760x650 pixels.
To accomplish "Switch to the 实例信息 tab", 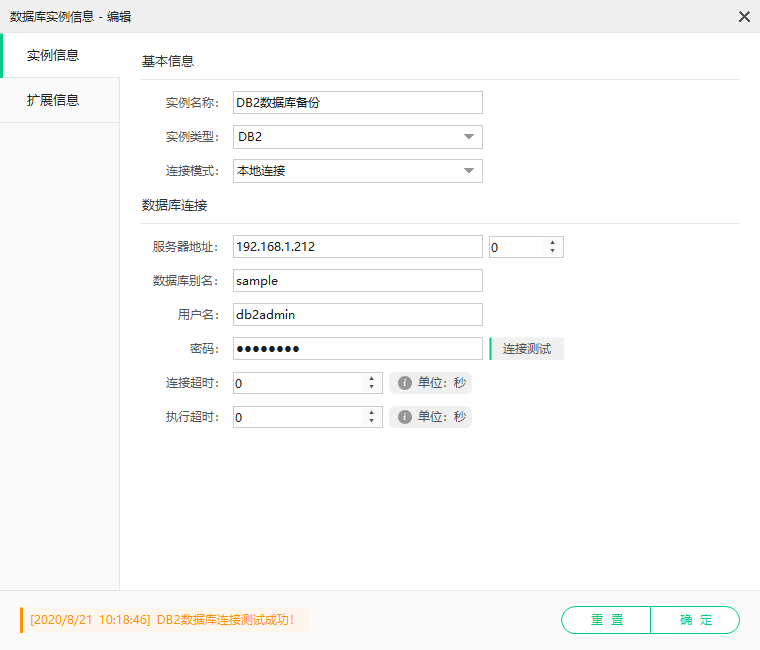I will coord(60,55).
